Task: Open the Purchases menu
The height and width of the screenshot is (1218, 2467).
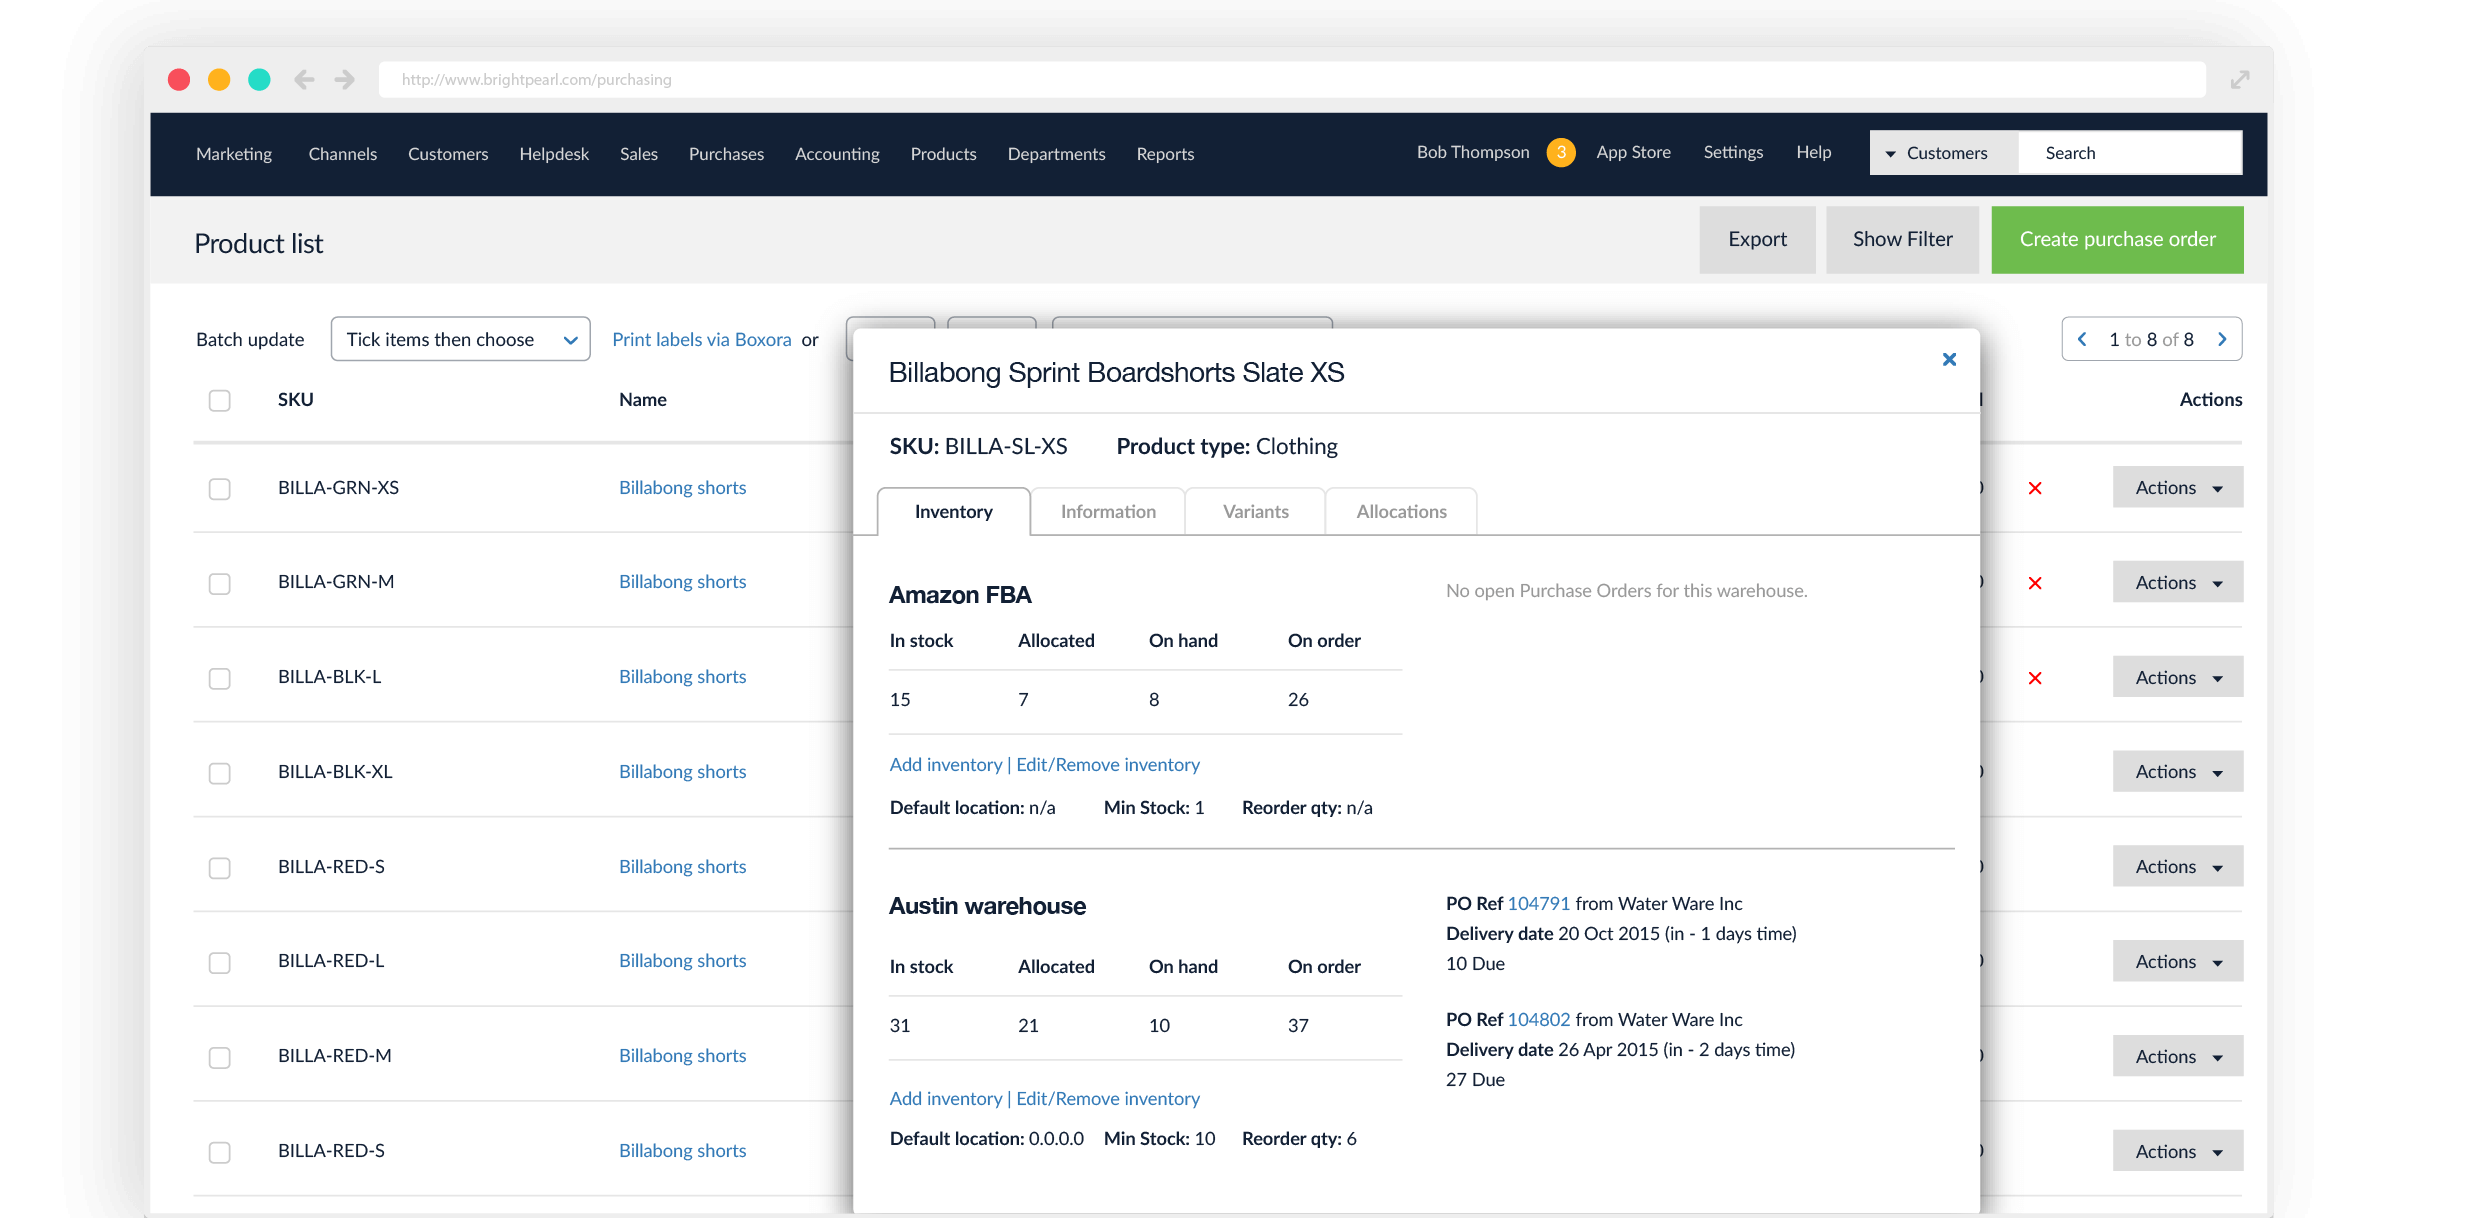Action: pyautogui.click(x=726, y=154)
